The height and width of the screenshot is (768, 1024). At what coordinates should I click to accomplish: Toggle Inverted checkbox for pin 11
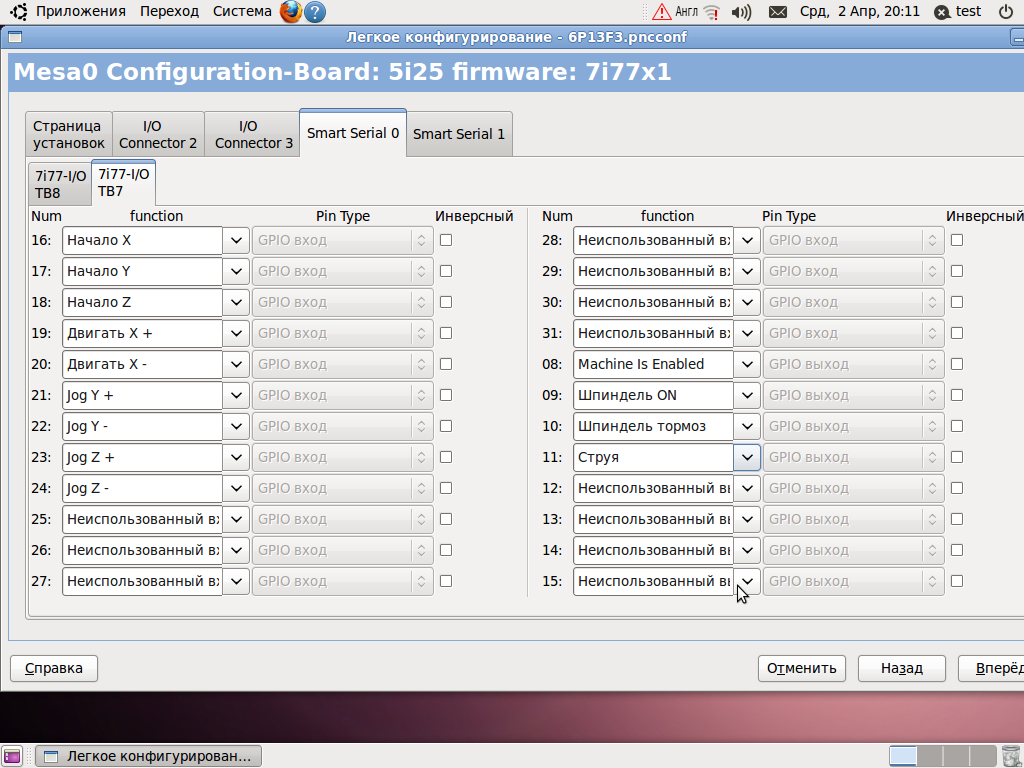point(957,457)
